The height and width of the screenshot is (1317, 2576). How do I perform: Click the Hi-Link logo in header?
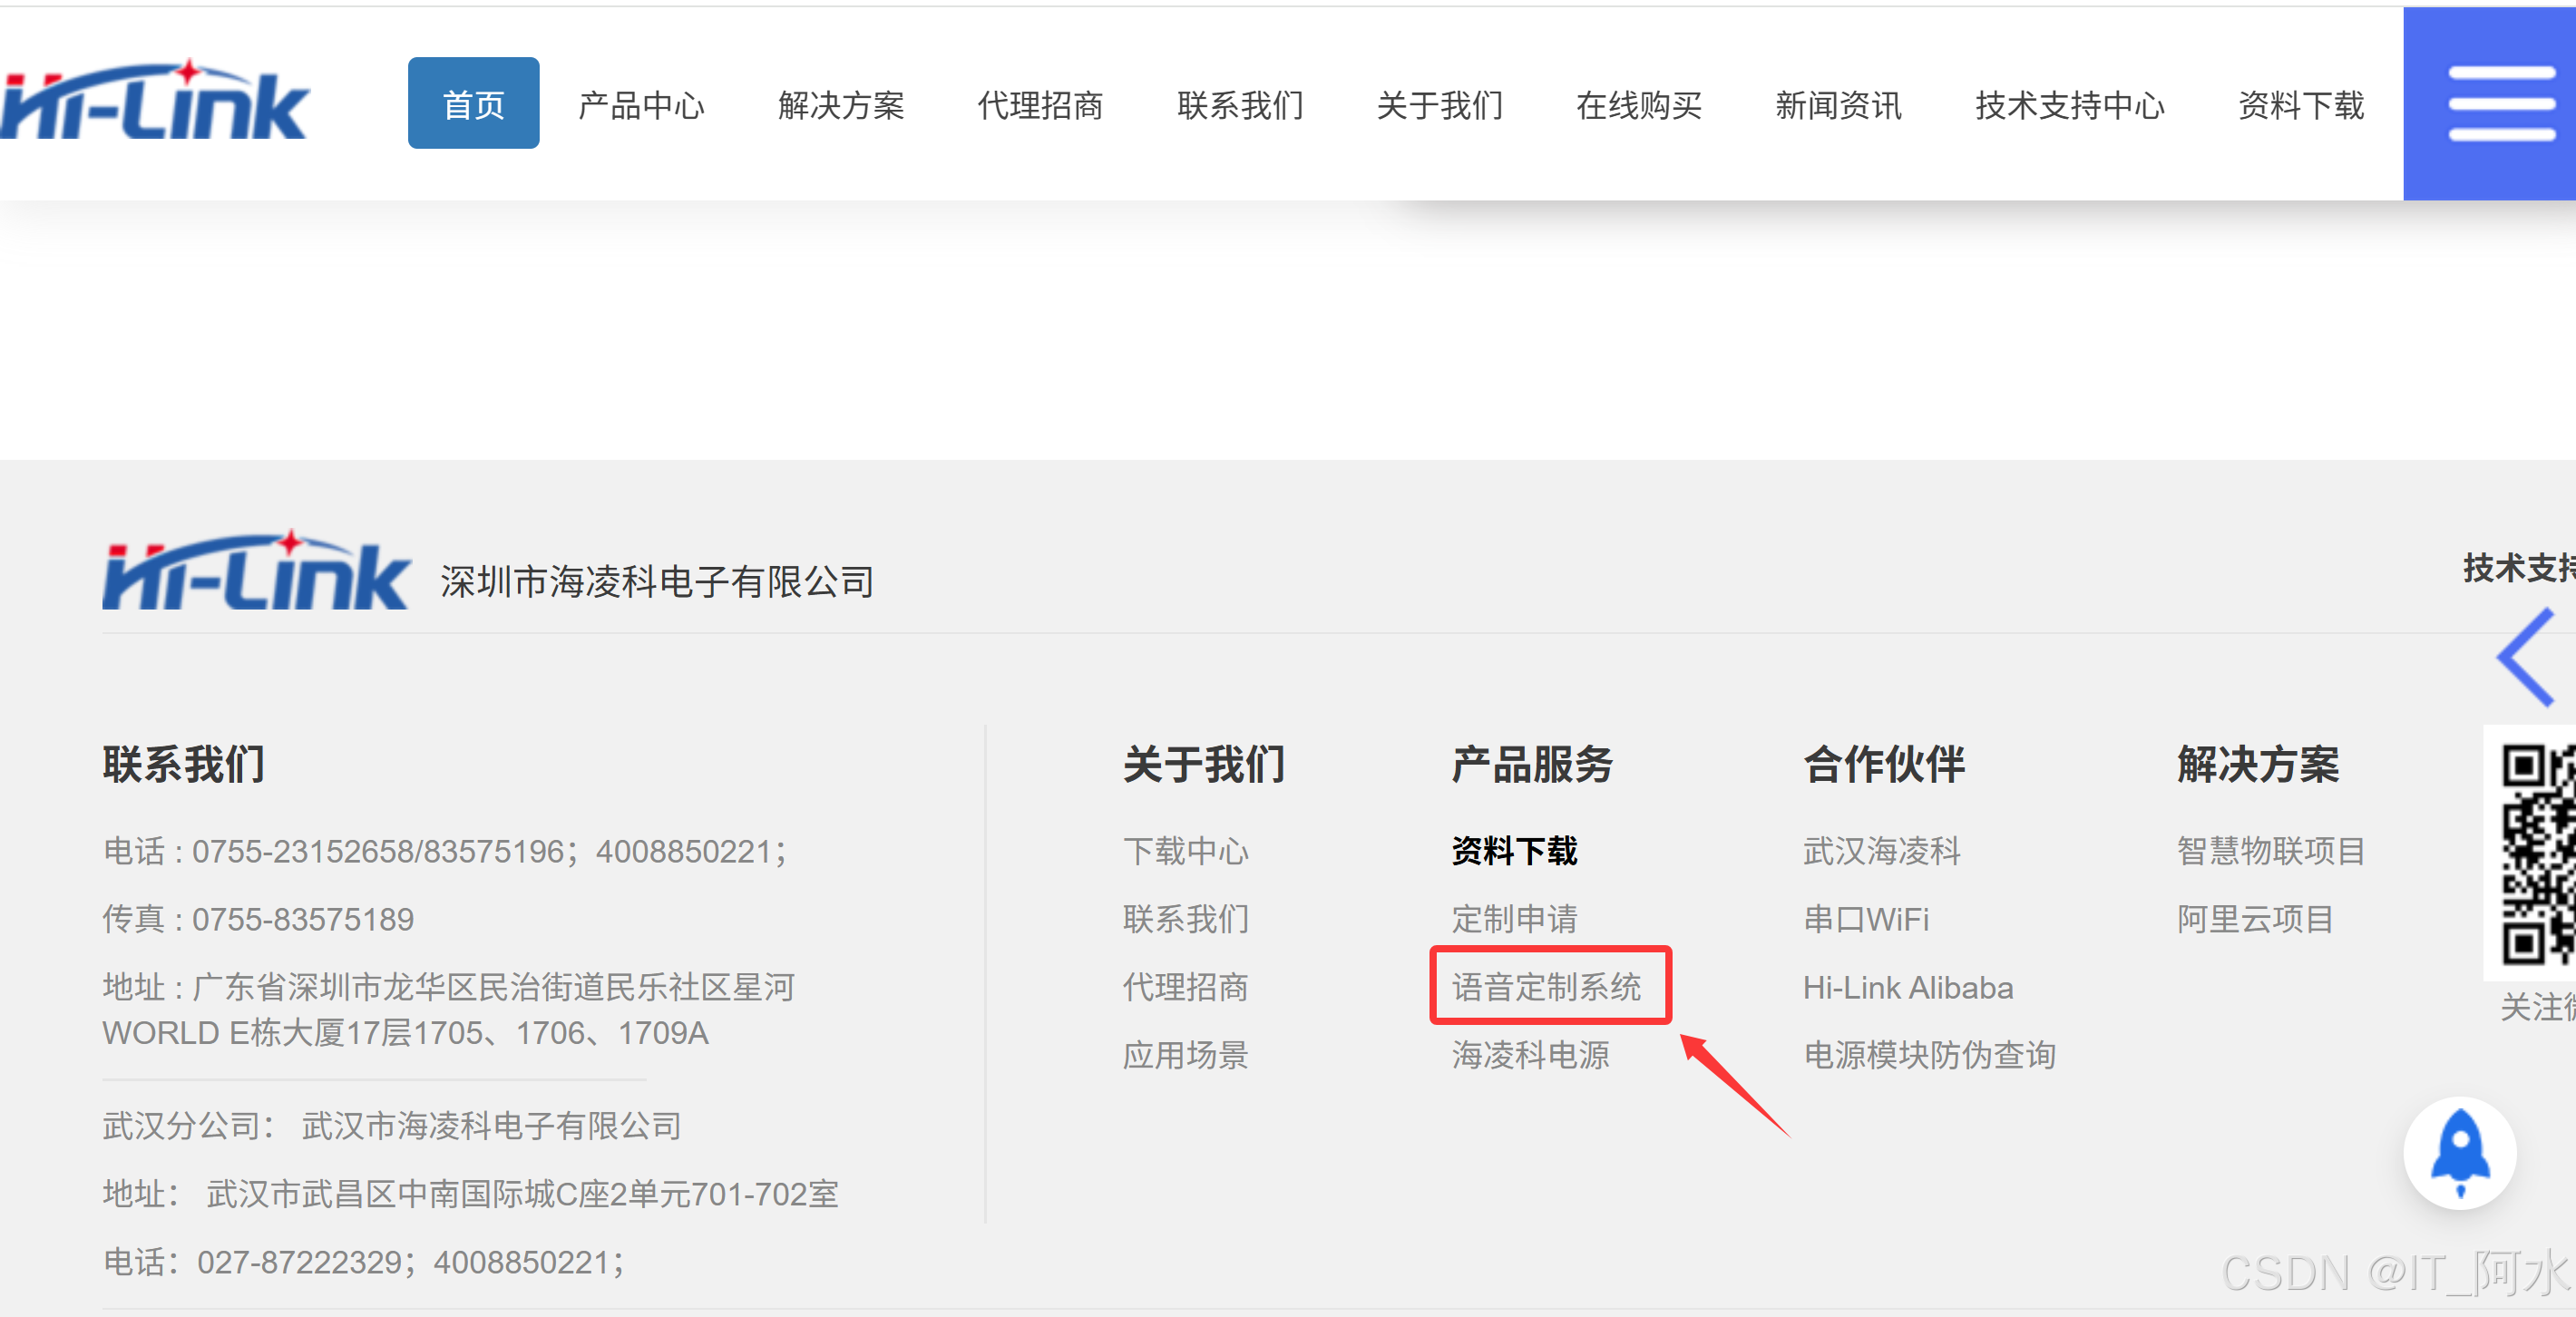[x=155, y=102]
